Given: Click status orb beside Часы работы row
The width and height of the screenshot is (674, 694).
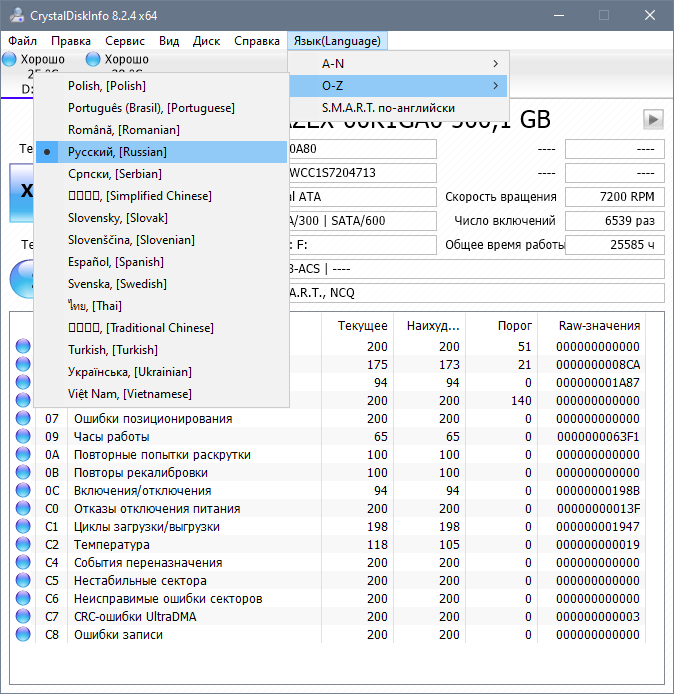Looking at the screenshot, I should point(23,437).
